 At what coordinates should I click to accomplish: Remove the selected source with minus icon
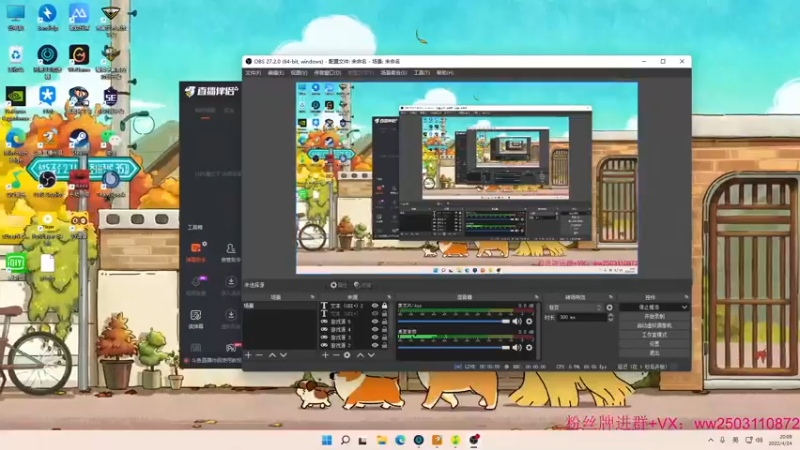[336, 355]
